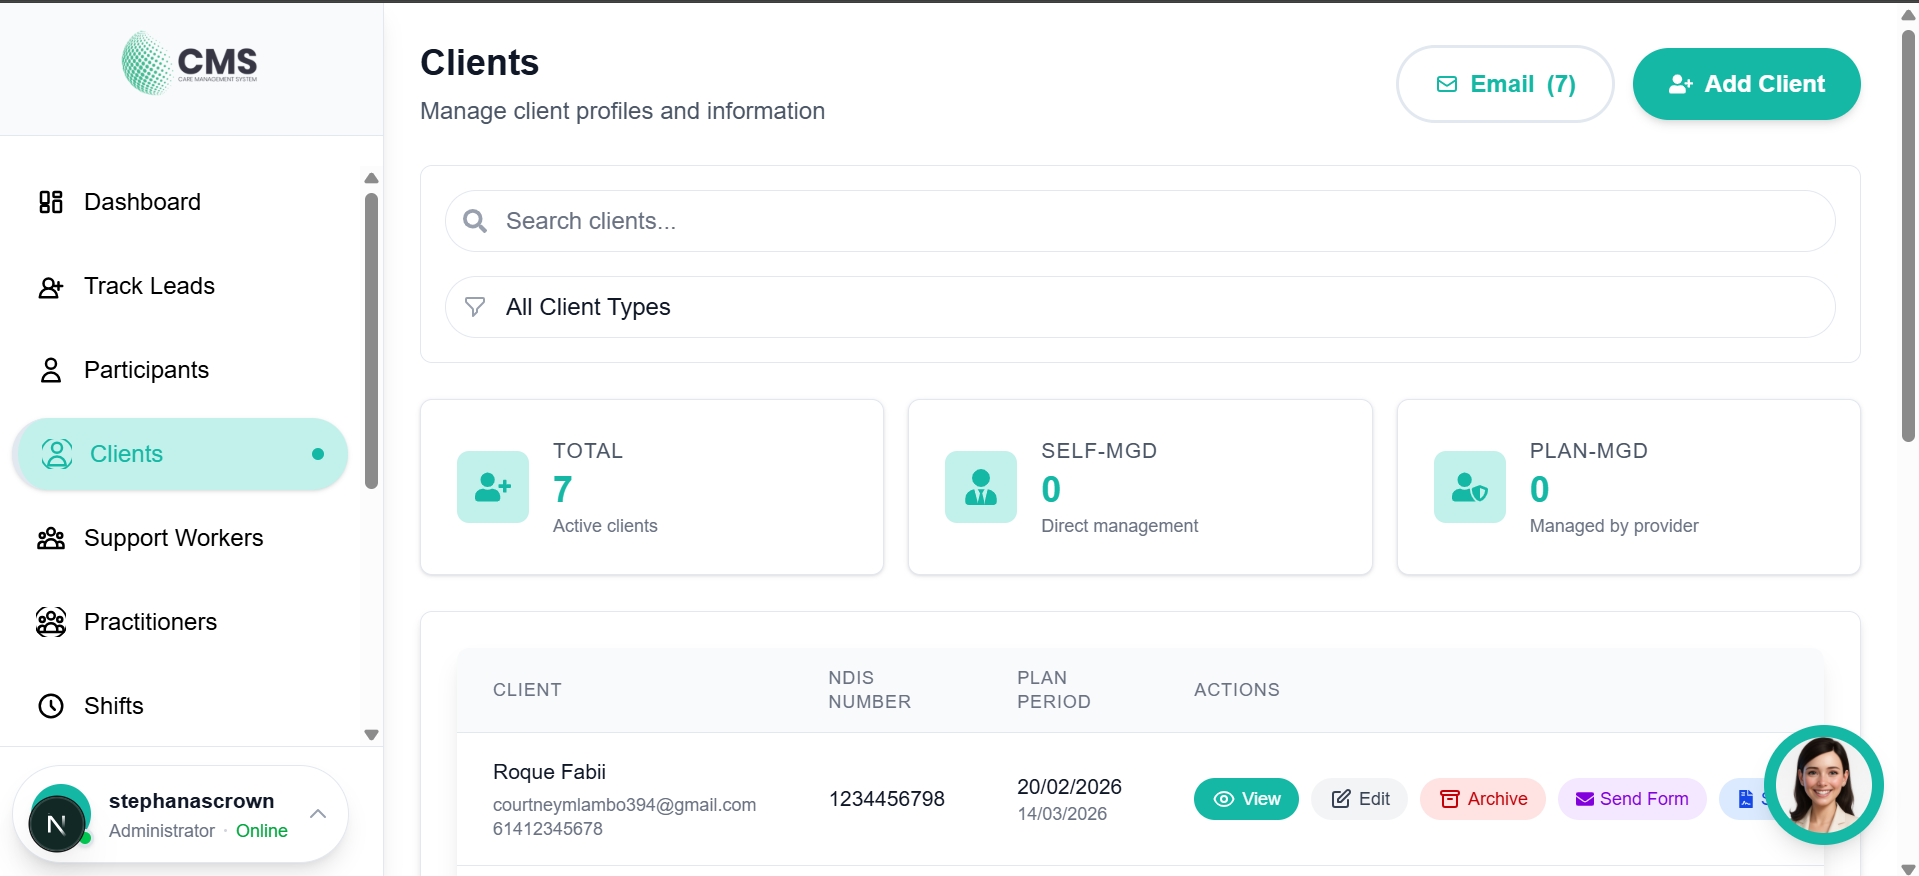Navigate to the Track Leads section

point(149,286)
